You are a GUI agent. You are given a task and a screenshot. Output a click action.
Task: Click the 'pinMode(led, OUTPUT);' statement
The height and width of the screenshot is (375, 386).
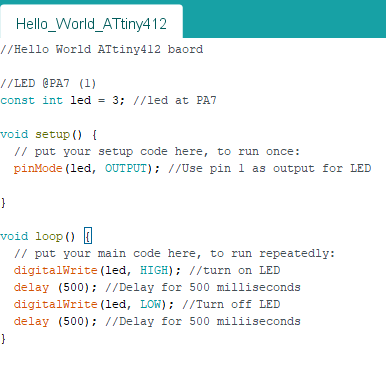pyautogui.click(x=87, y=168)
